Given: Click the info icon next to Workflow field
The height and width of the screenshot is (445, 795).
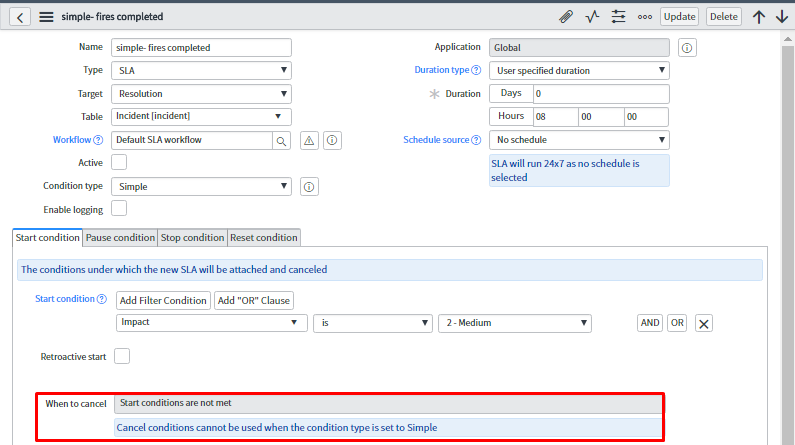Looking at the screenshot, I should pos(332,140).
